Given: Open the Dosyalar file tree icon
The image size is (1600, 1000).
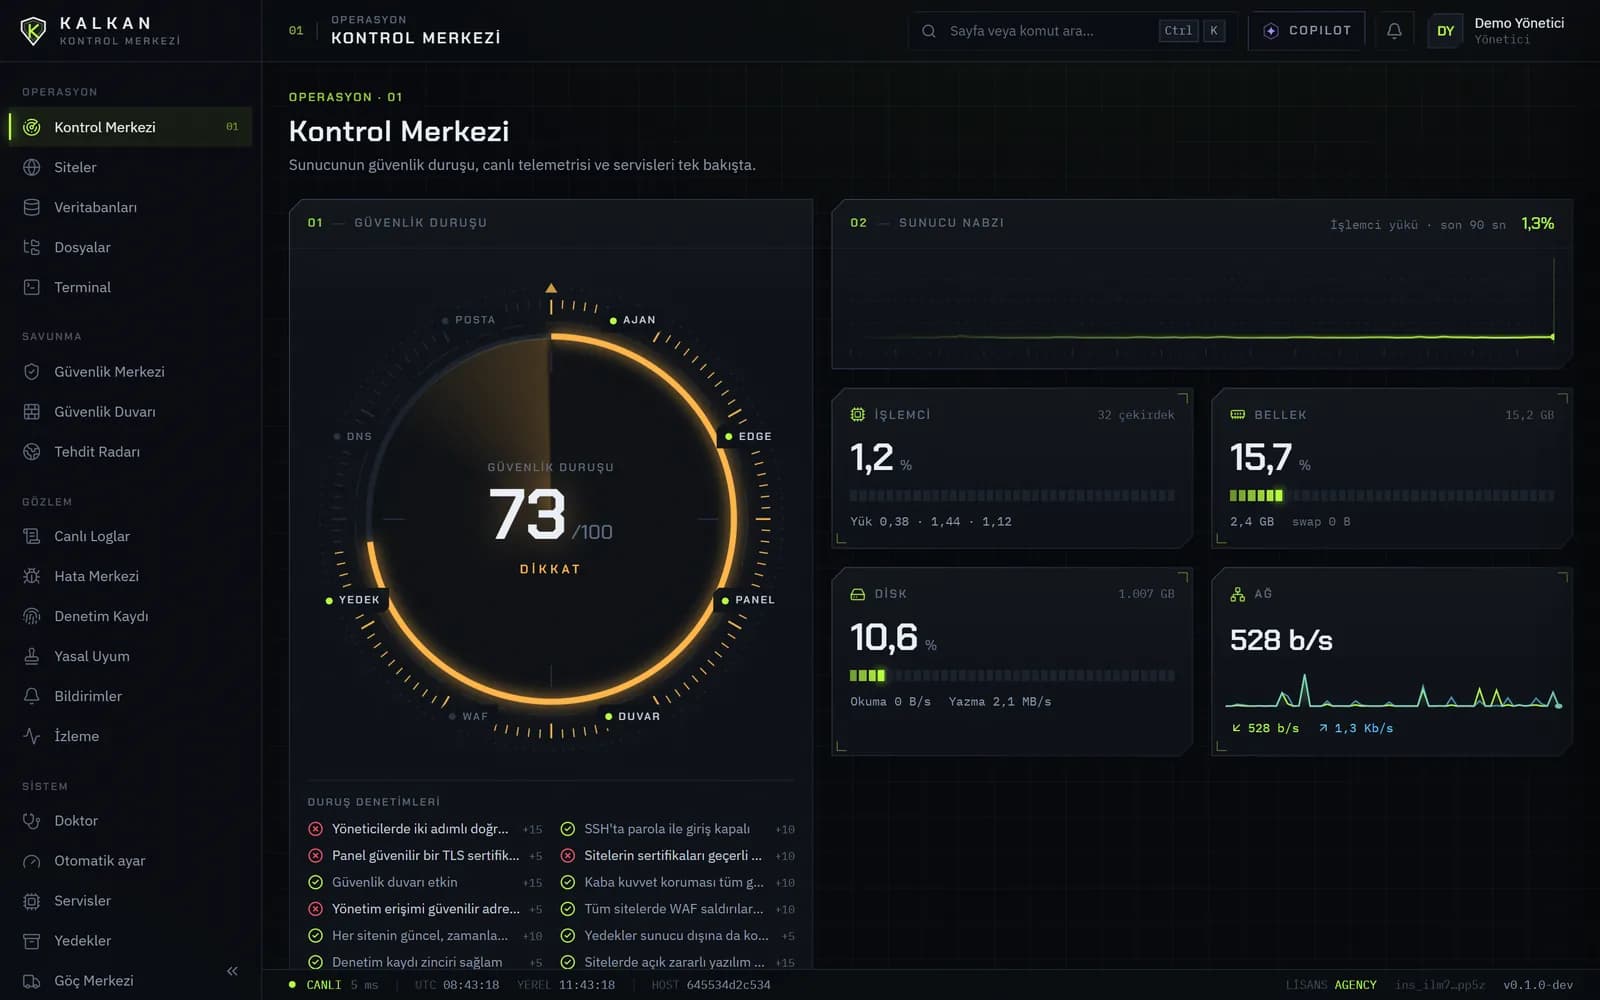Looking at the screenshot, I should click(32, 247).
